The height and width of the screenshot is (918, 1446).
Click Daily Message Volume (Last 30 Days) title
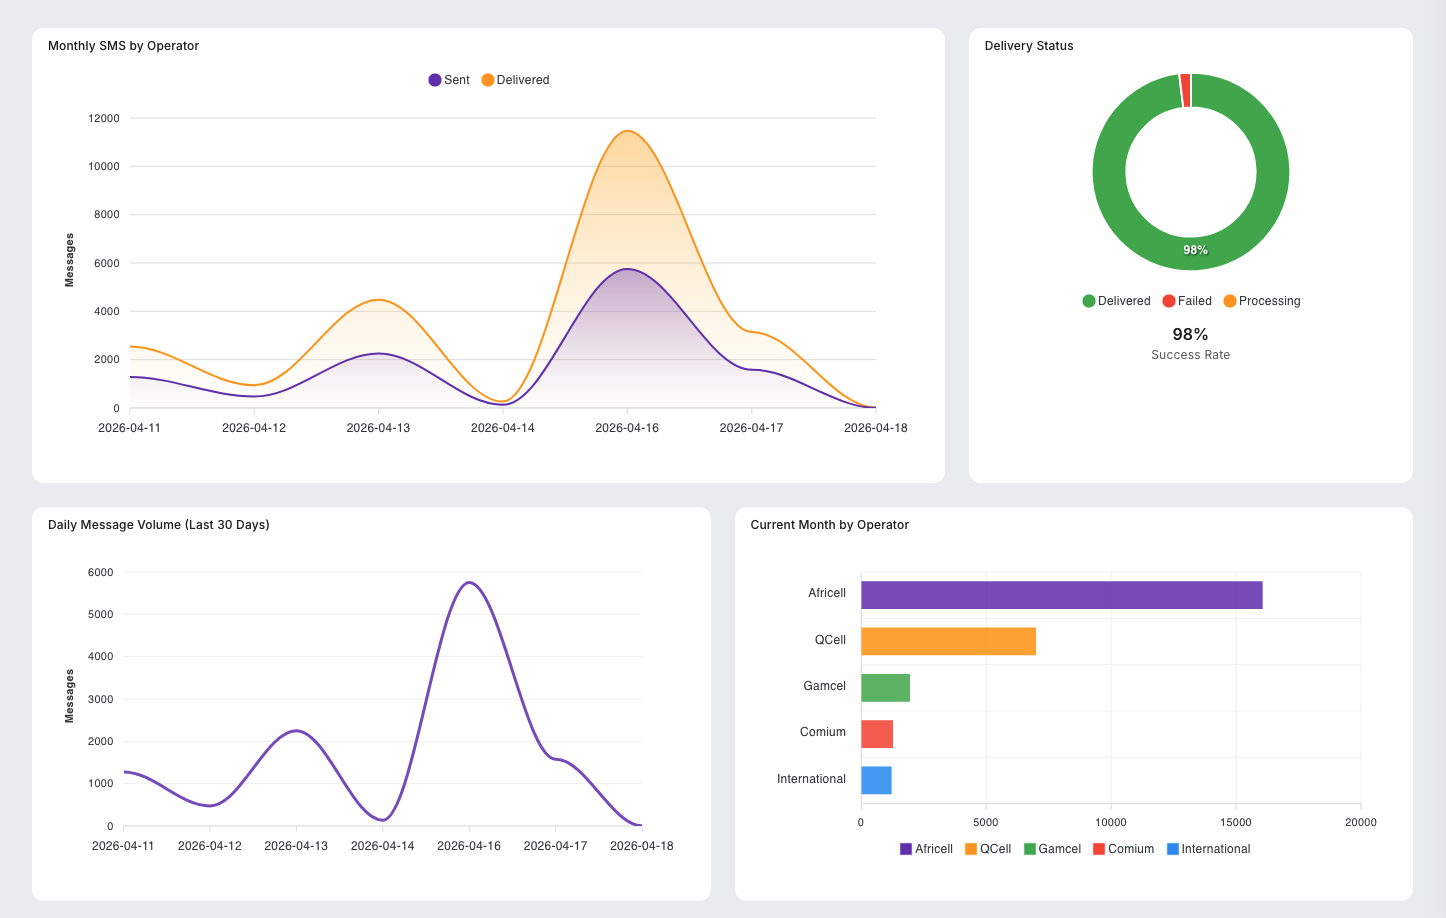coord(158,525)
